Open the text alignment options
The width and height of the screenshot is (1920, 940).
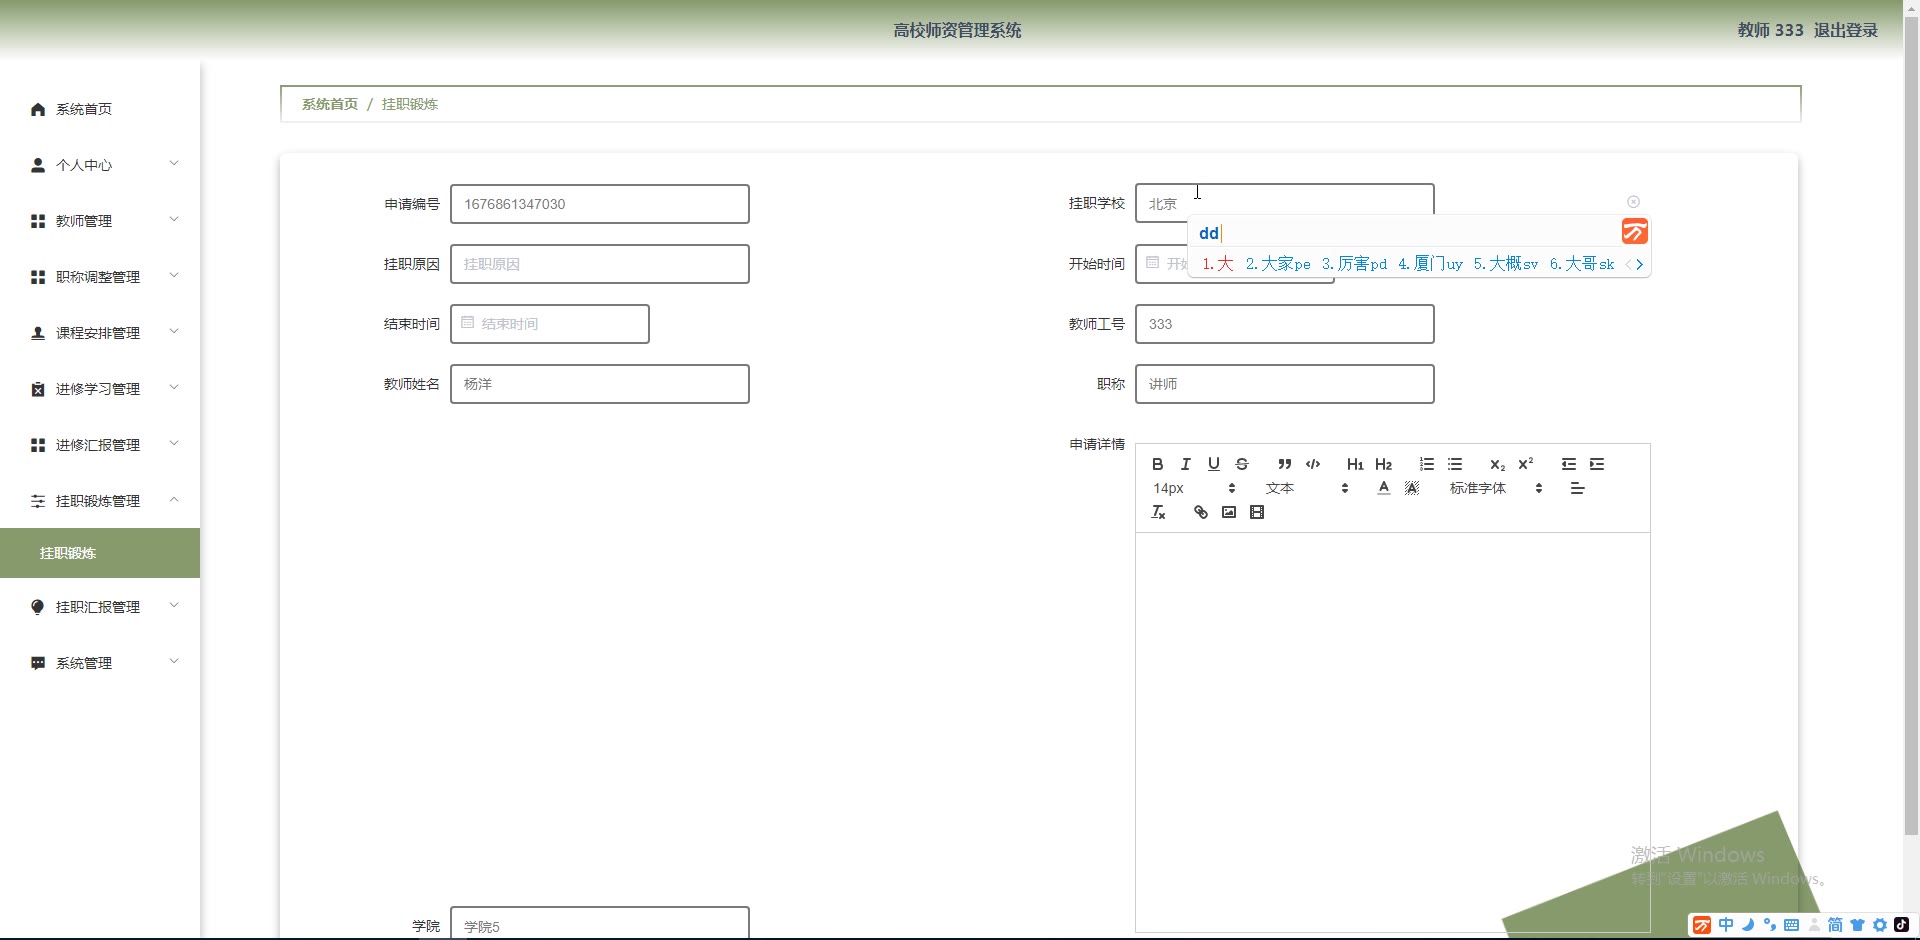click(1577, 488)
